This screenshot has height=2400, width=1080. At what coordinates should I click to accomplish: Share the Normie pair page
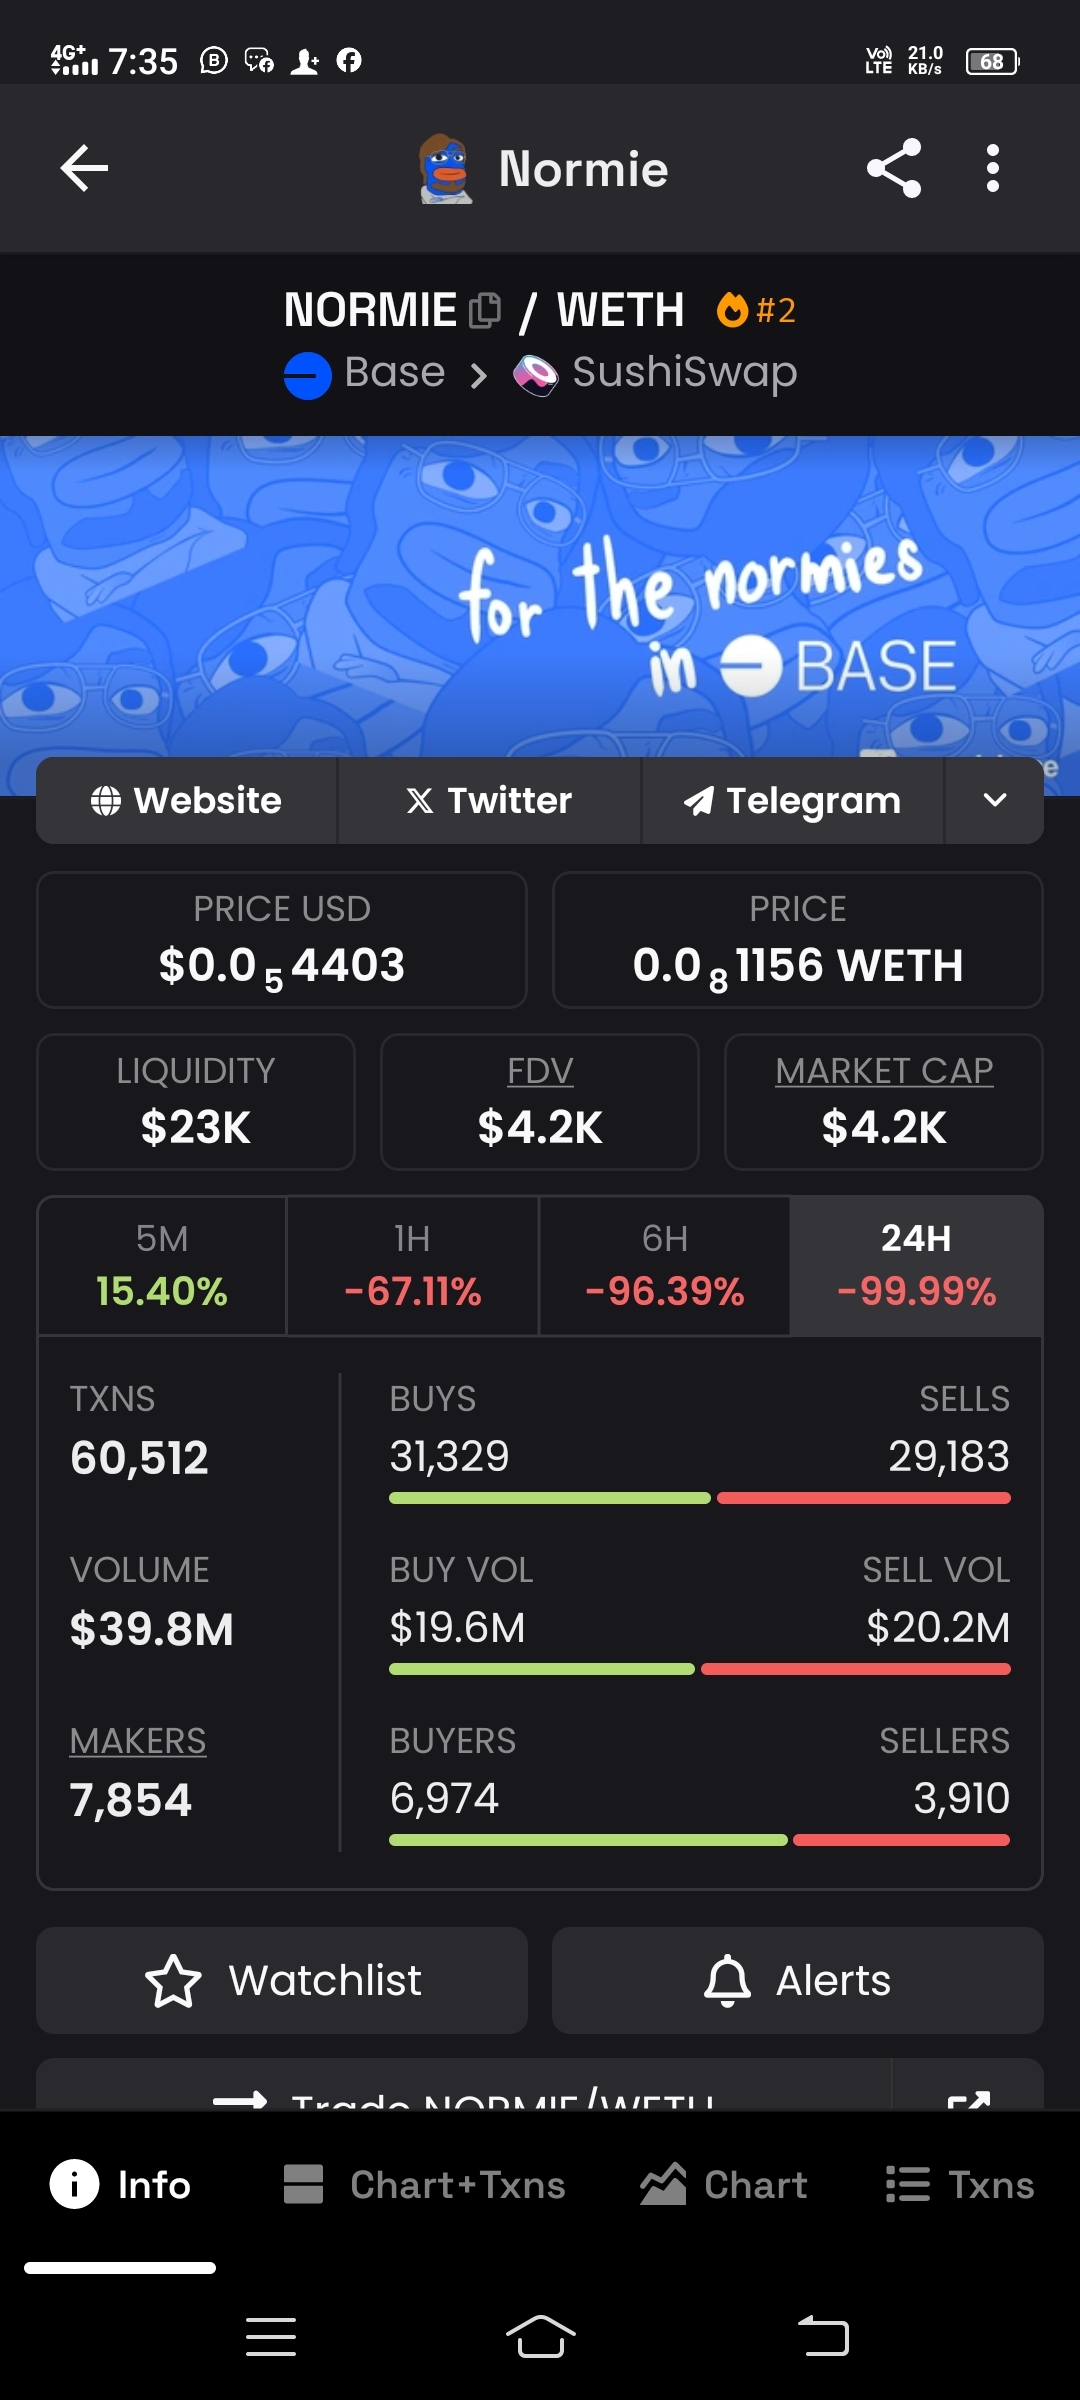893,168
